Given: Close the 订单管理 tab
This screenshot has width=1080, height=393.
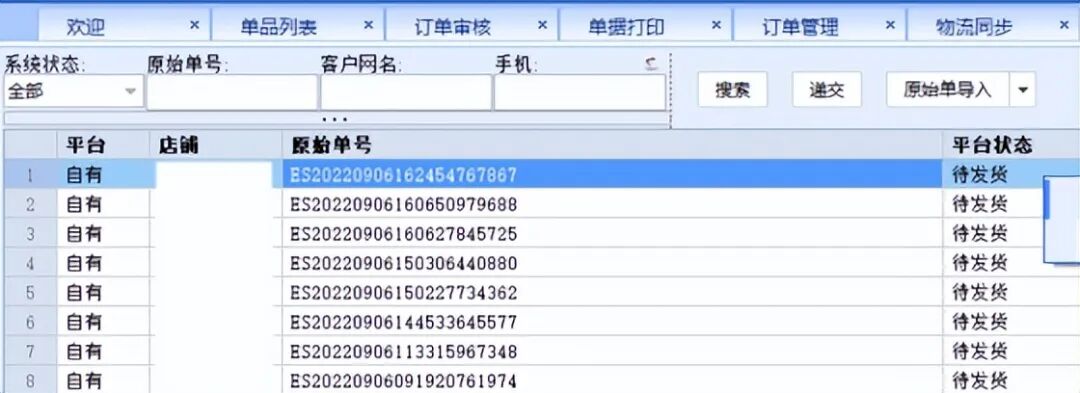Looking at the screenshot, I should pos(890,25).
